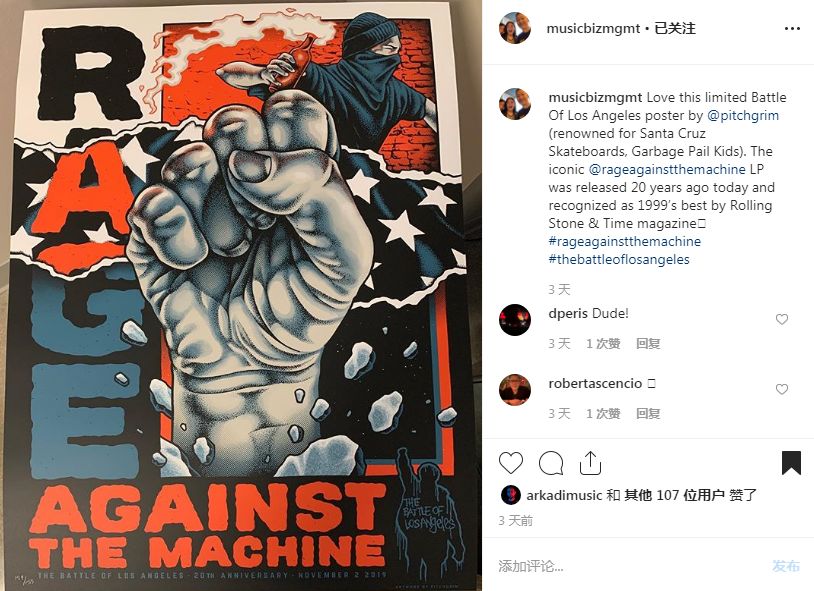Open @rageagainstthemachine mention link
Image resolution: width=814 pixels, height=591 pixels.
(x=667, y=169)
